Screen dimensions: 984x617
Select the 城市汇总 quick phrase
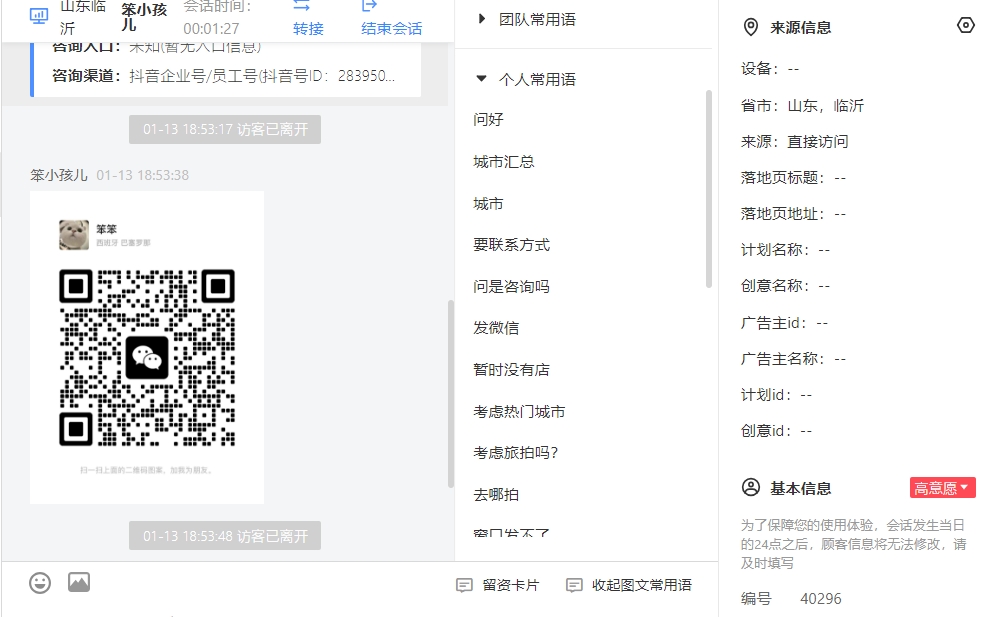504,162
